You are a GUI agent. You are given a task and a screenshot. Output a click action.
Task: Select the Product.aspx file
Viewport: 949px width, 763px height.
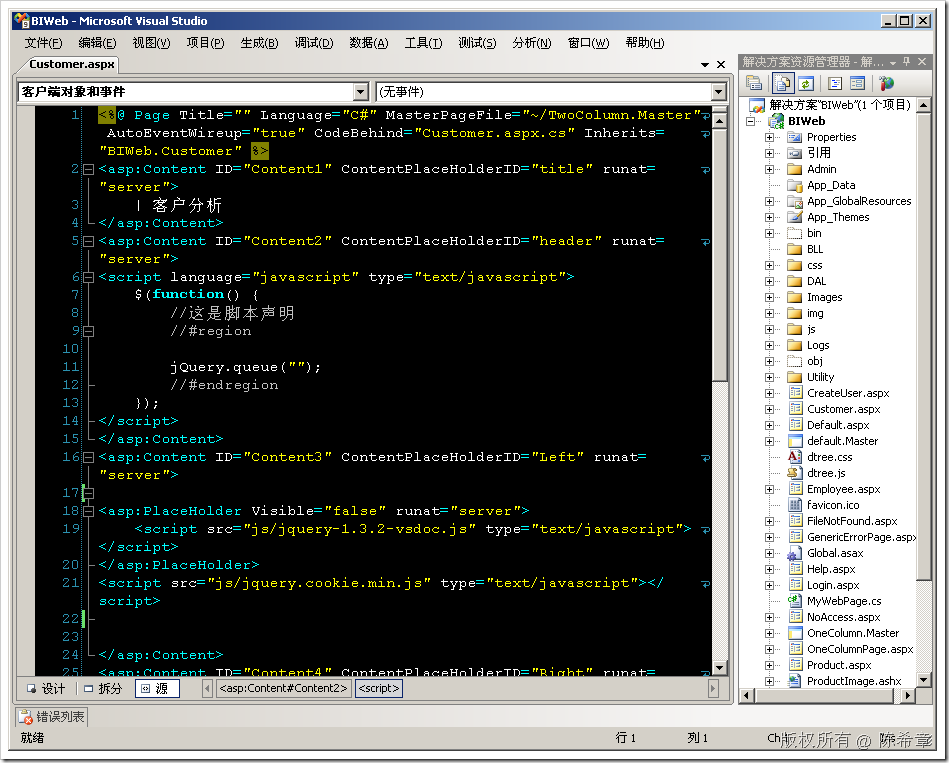(x=839, y=665)
